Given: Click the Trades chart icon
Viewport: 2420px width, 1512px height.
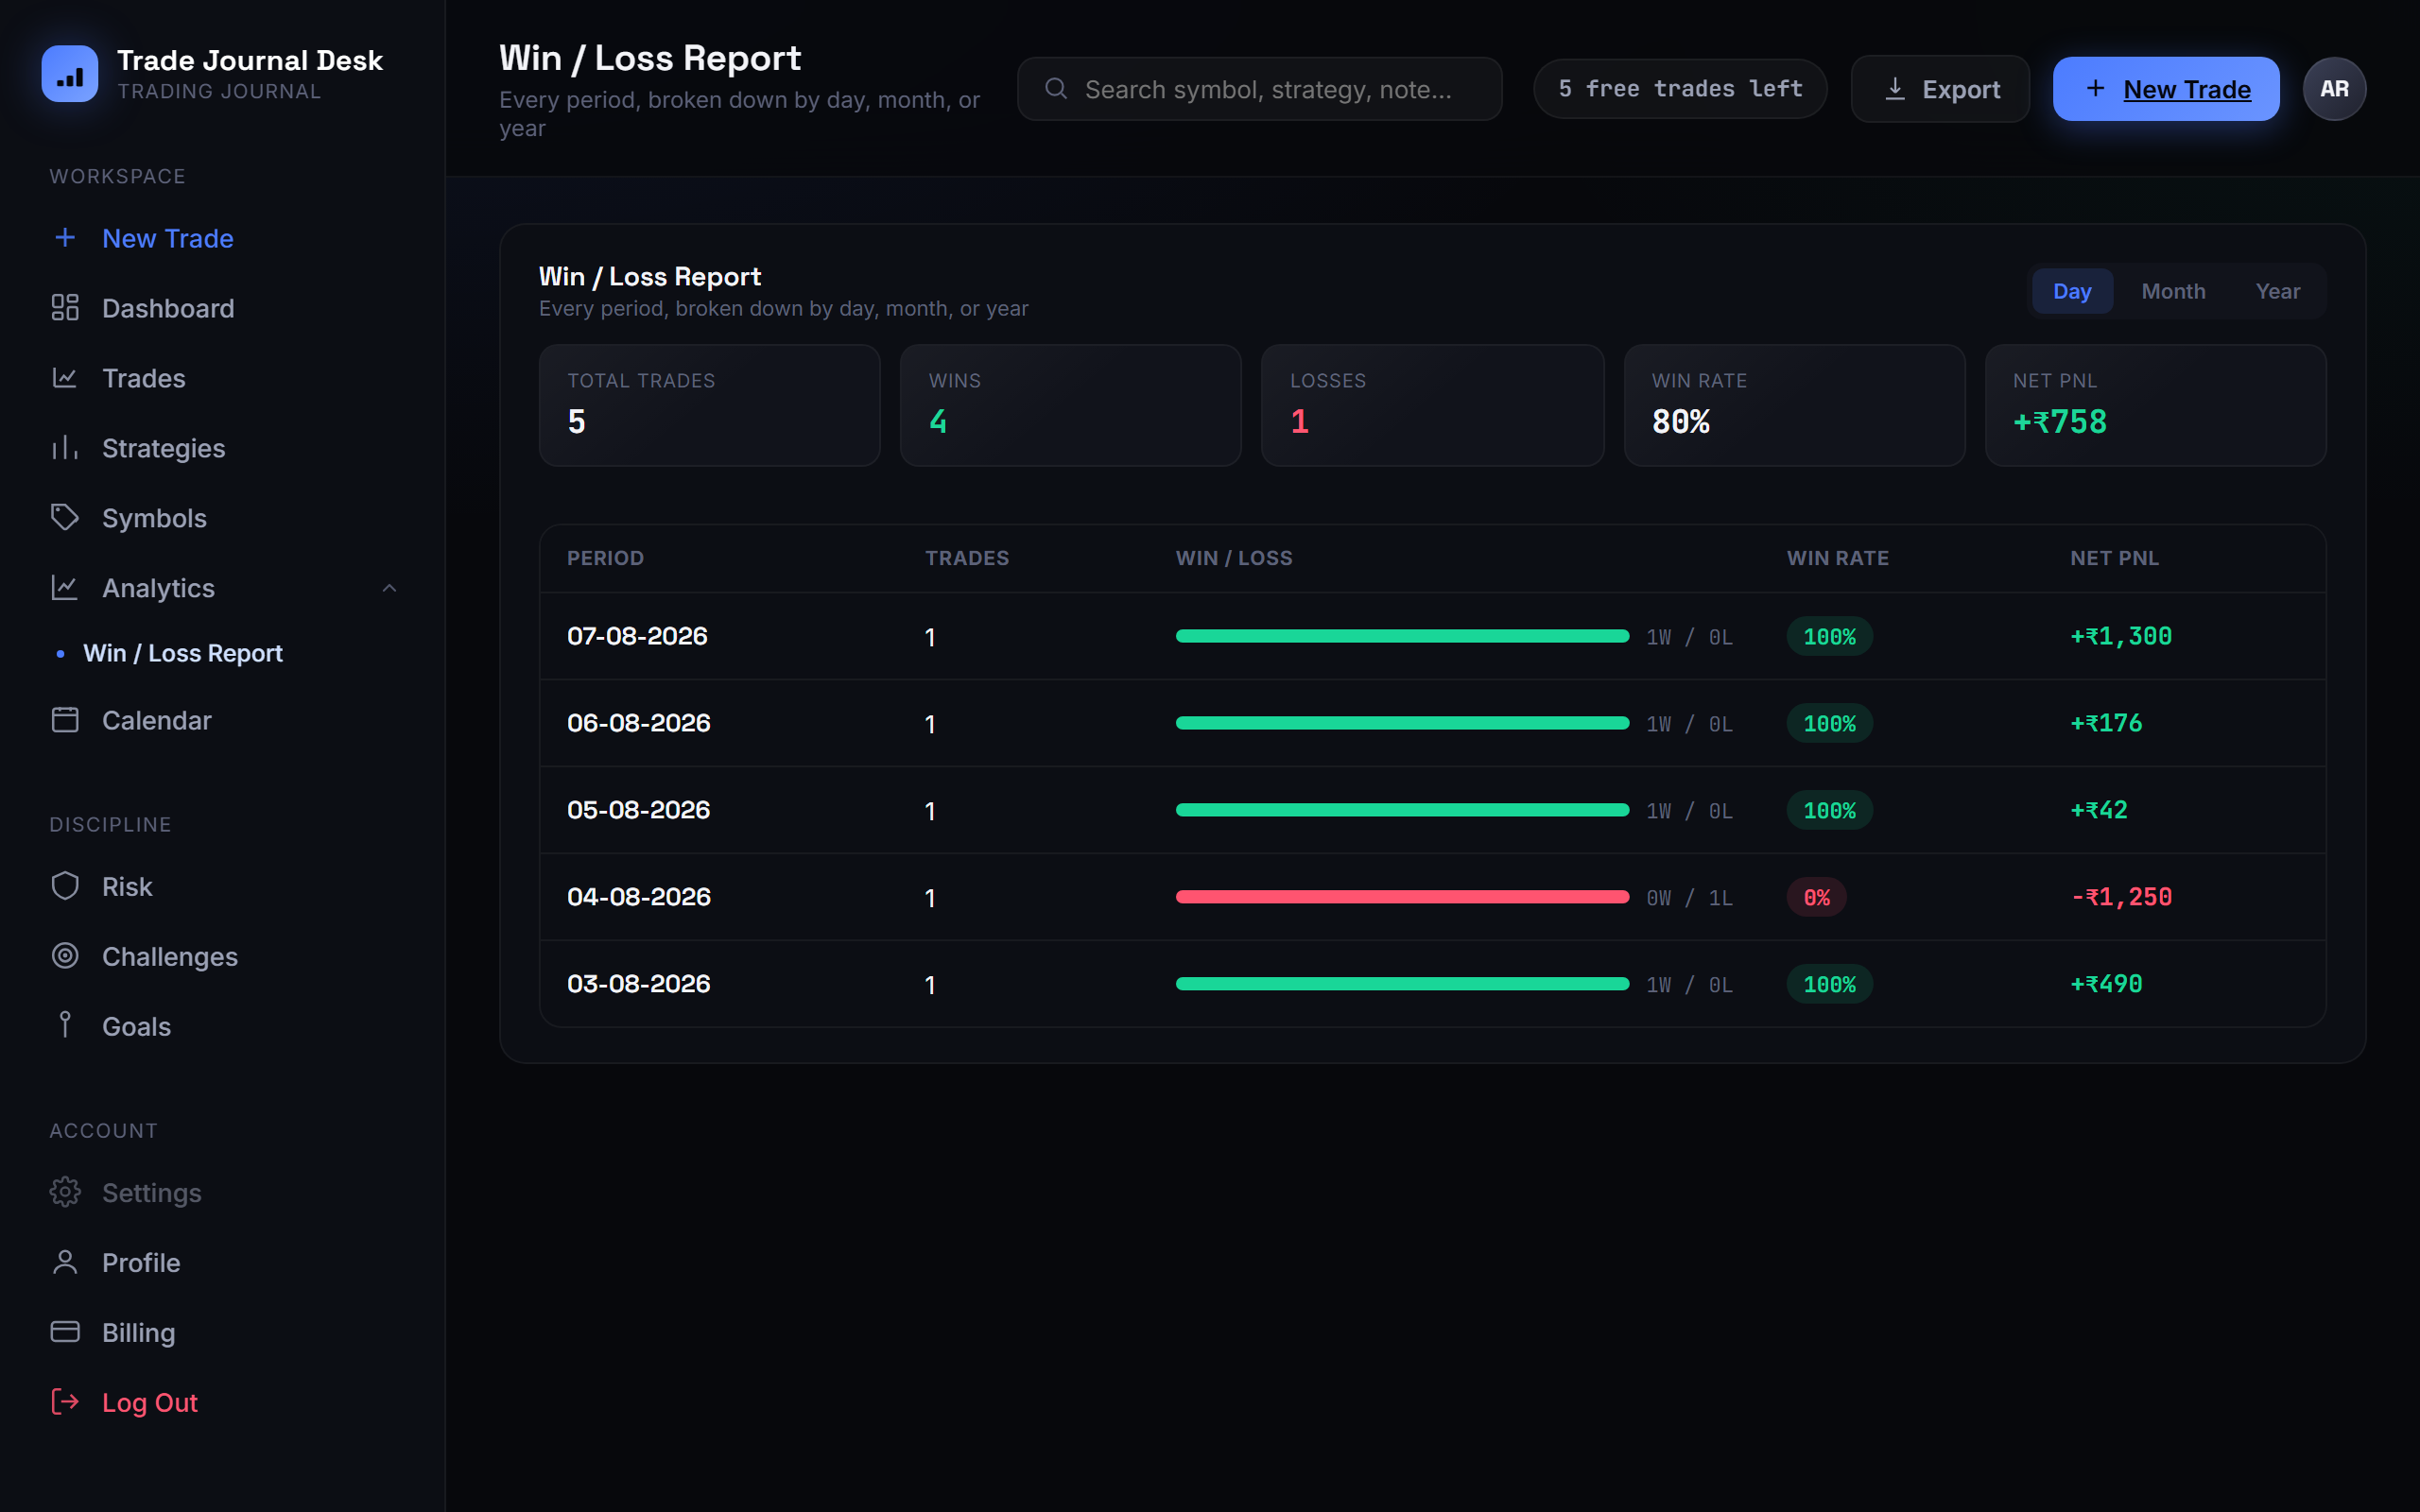Looking at the screenshot, I should click(x=65, y=378).
